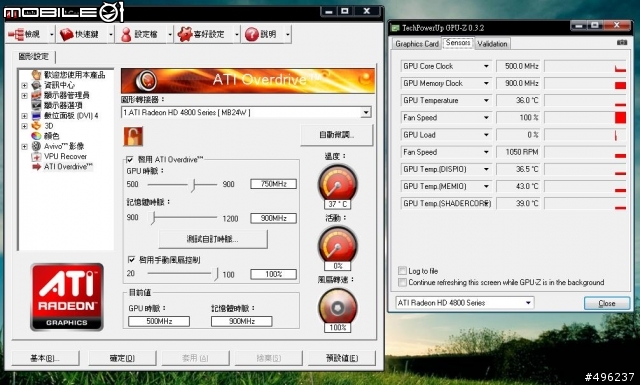The height and width of the screenshot is (385, 640).
Task: Switch to the Sensors tab
Action: coord(458,43)
